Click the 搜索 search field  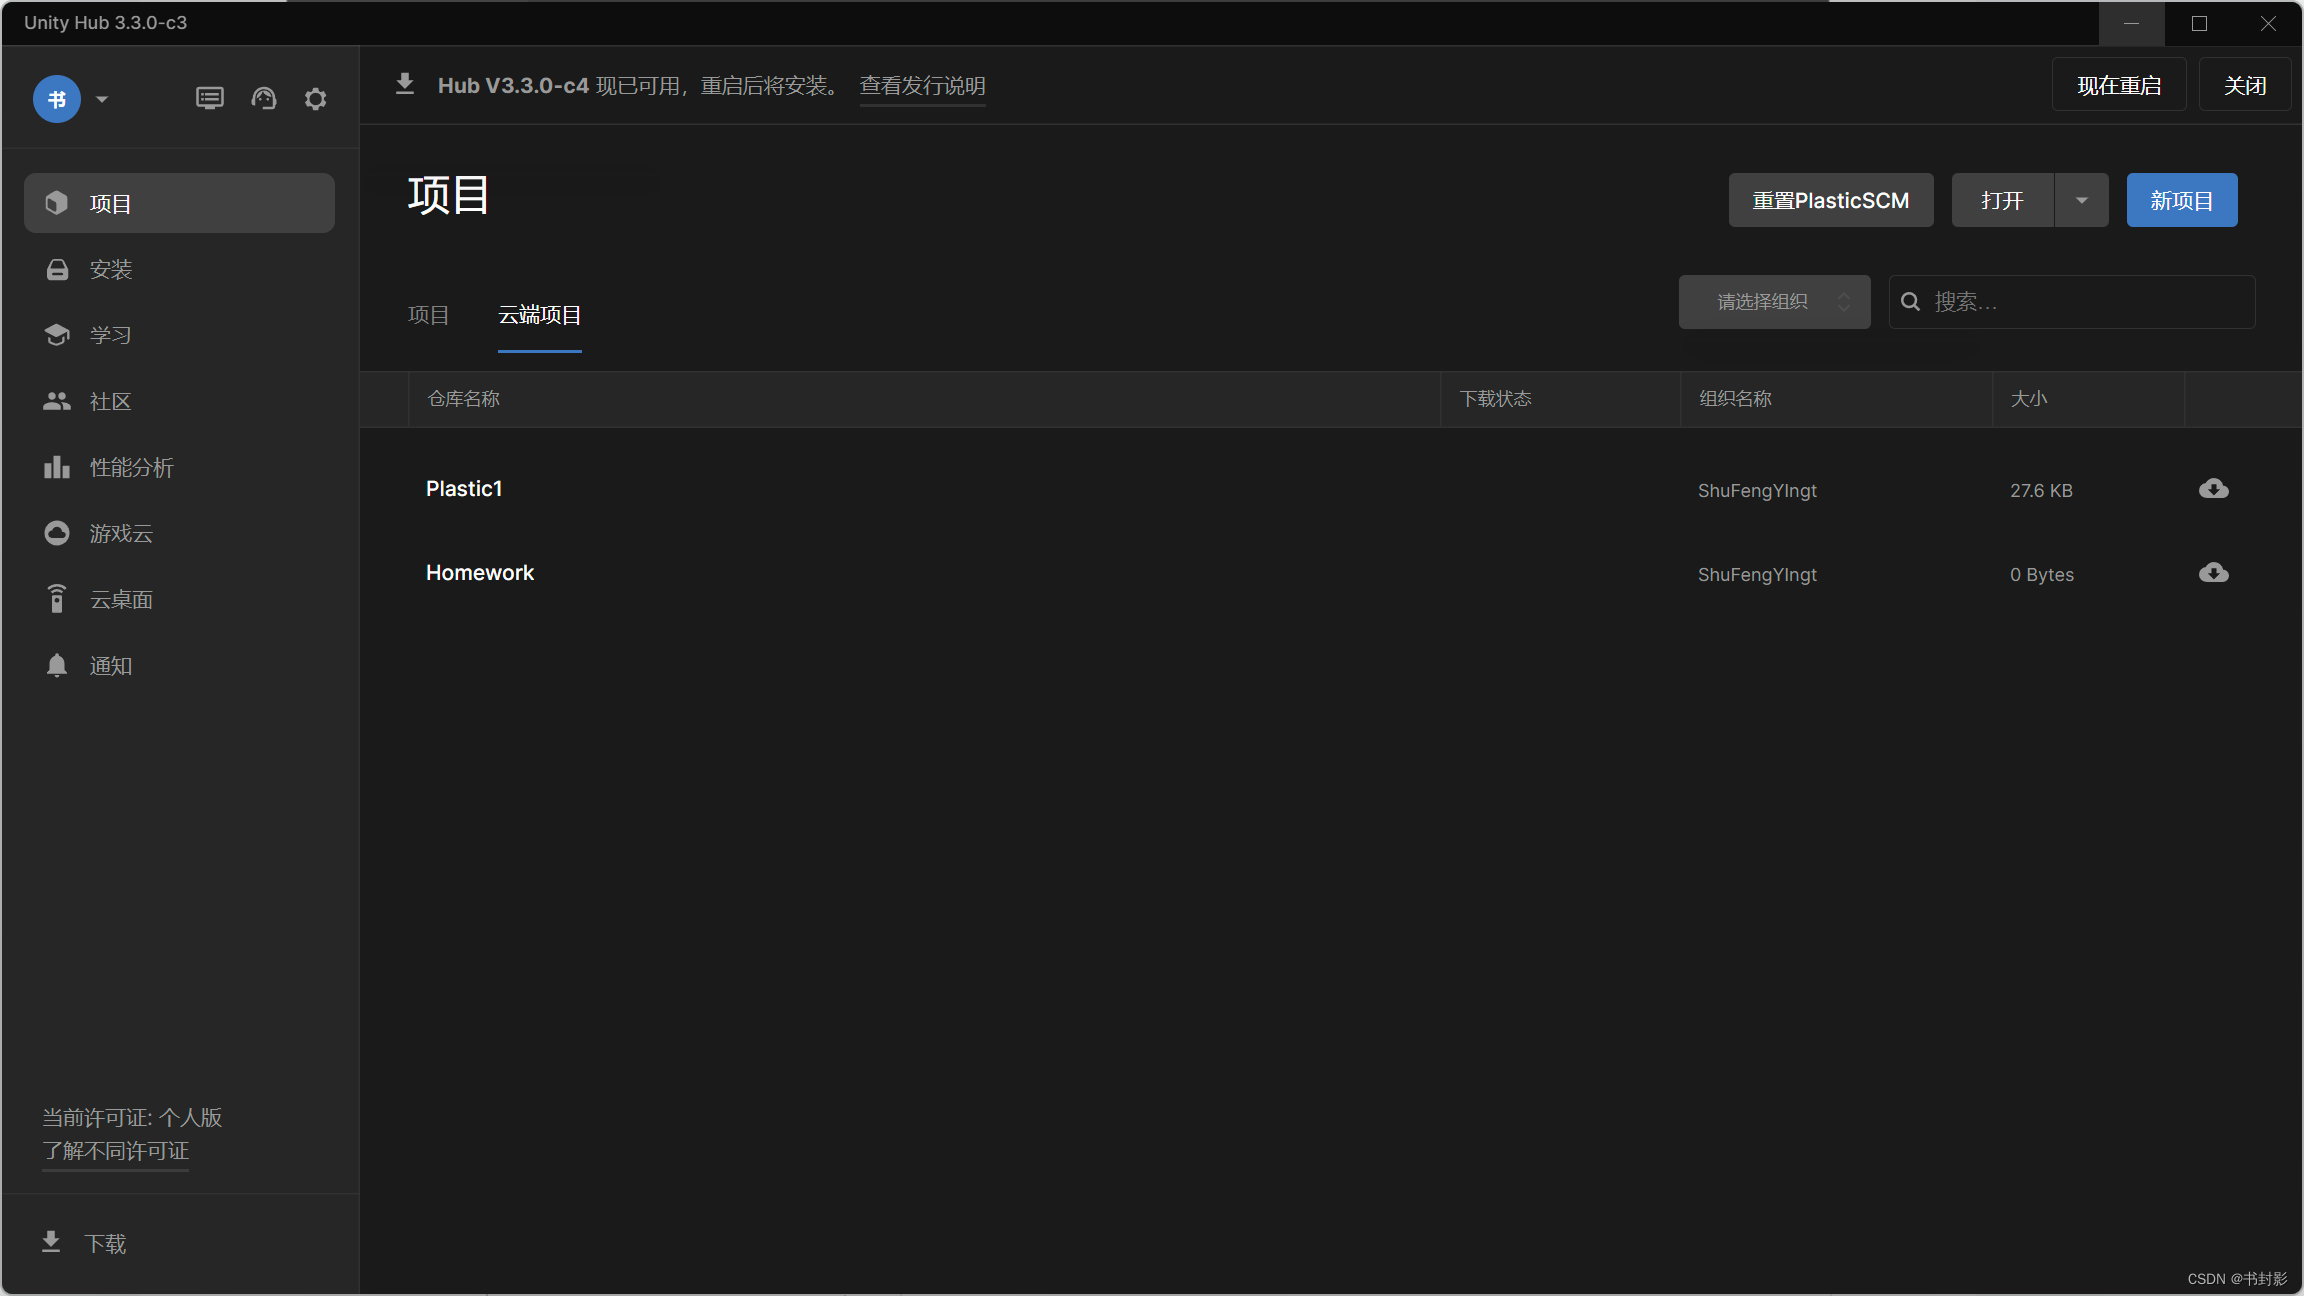point(2085,302)
